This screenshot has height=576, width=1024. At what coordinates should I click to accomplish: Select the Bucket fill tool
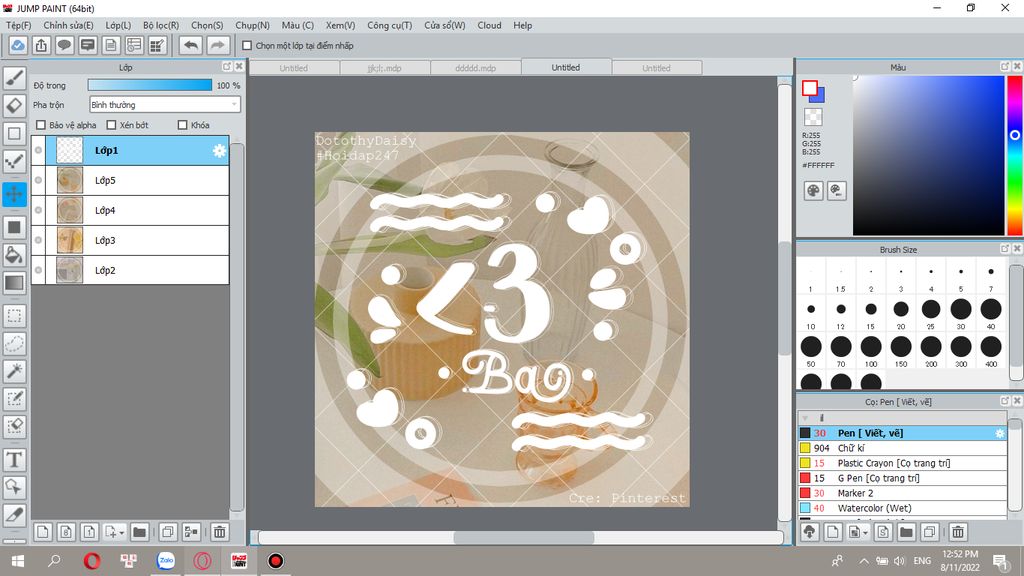14,255
